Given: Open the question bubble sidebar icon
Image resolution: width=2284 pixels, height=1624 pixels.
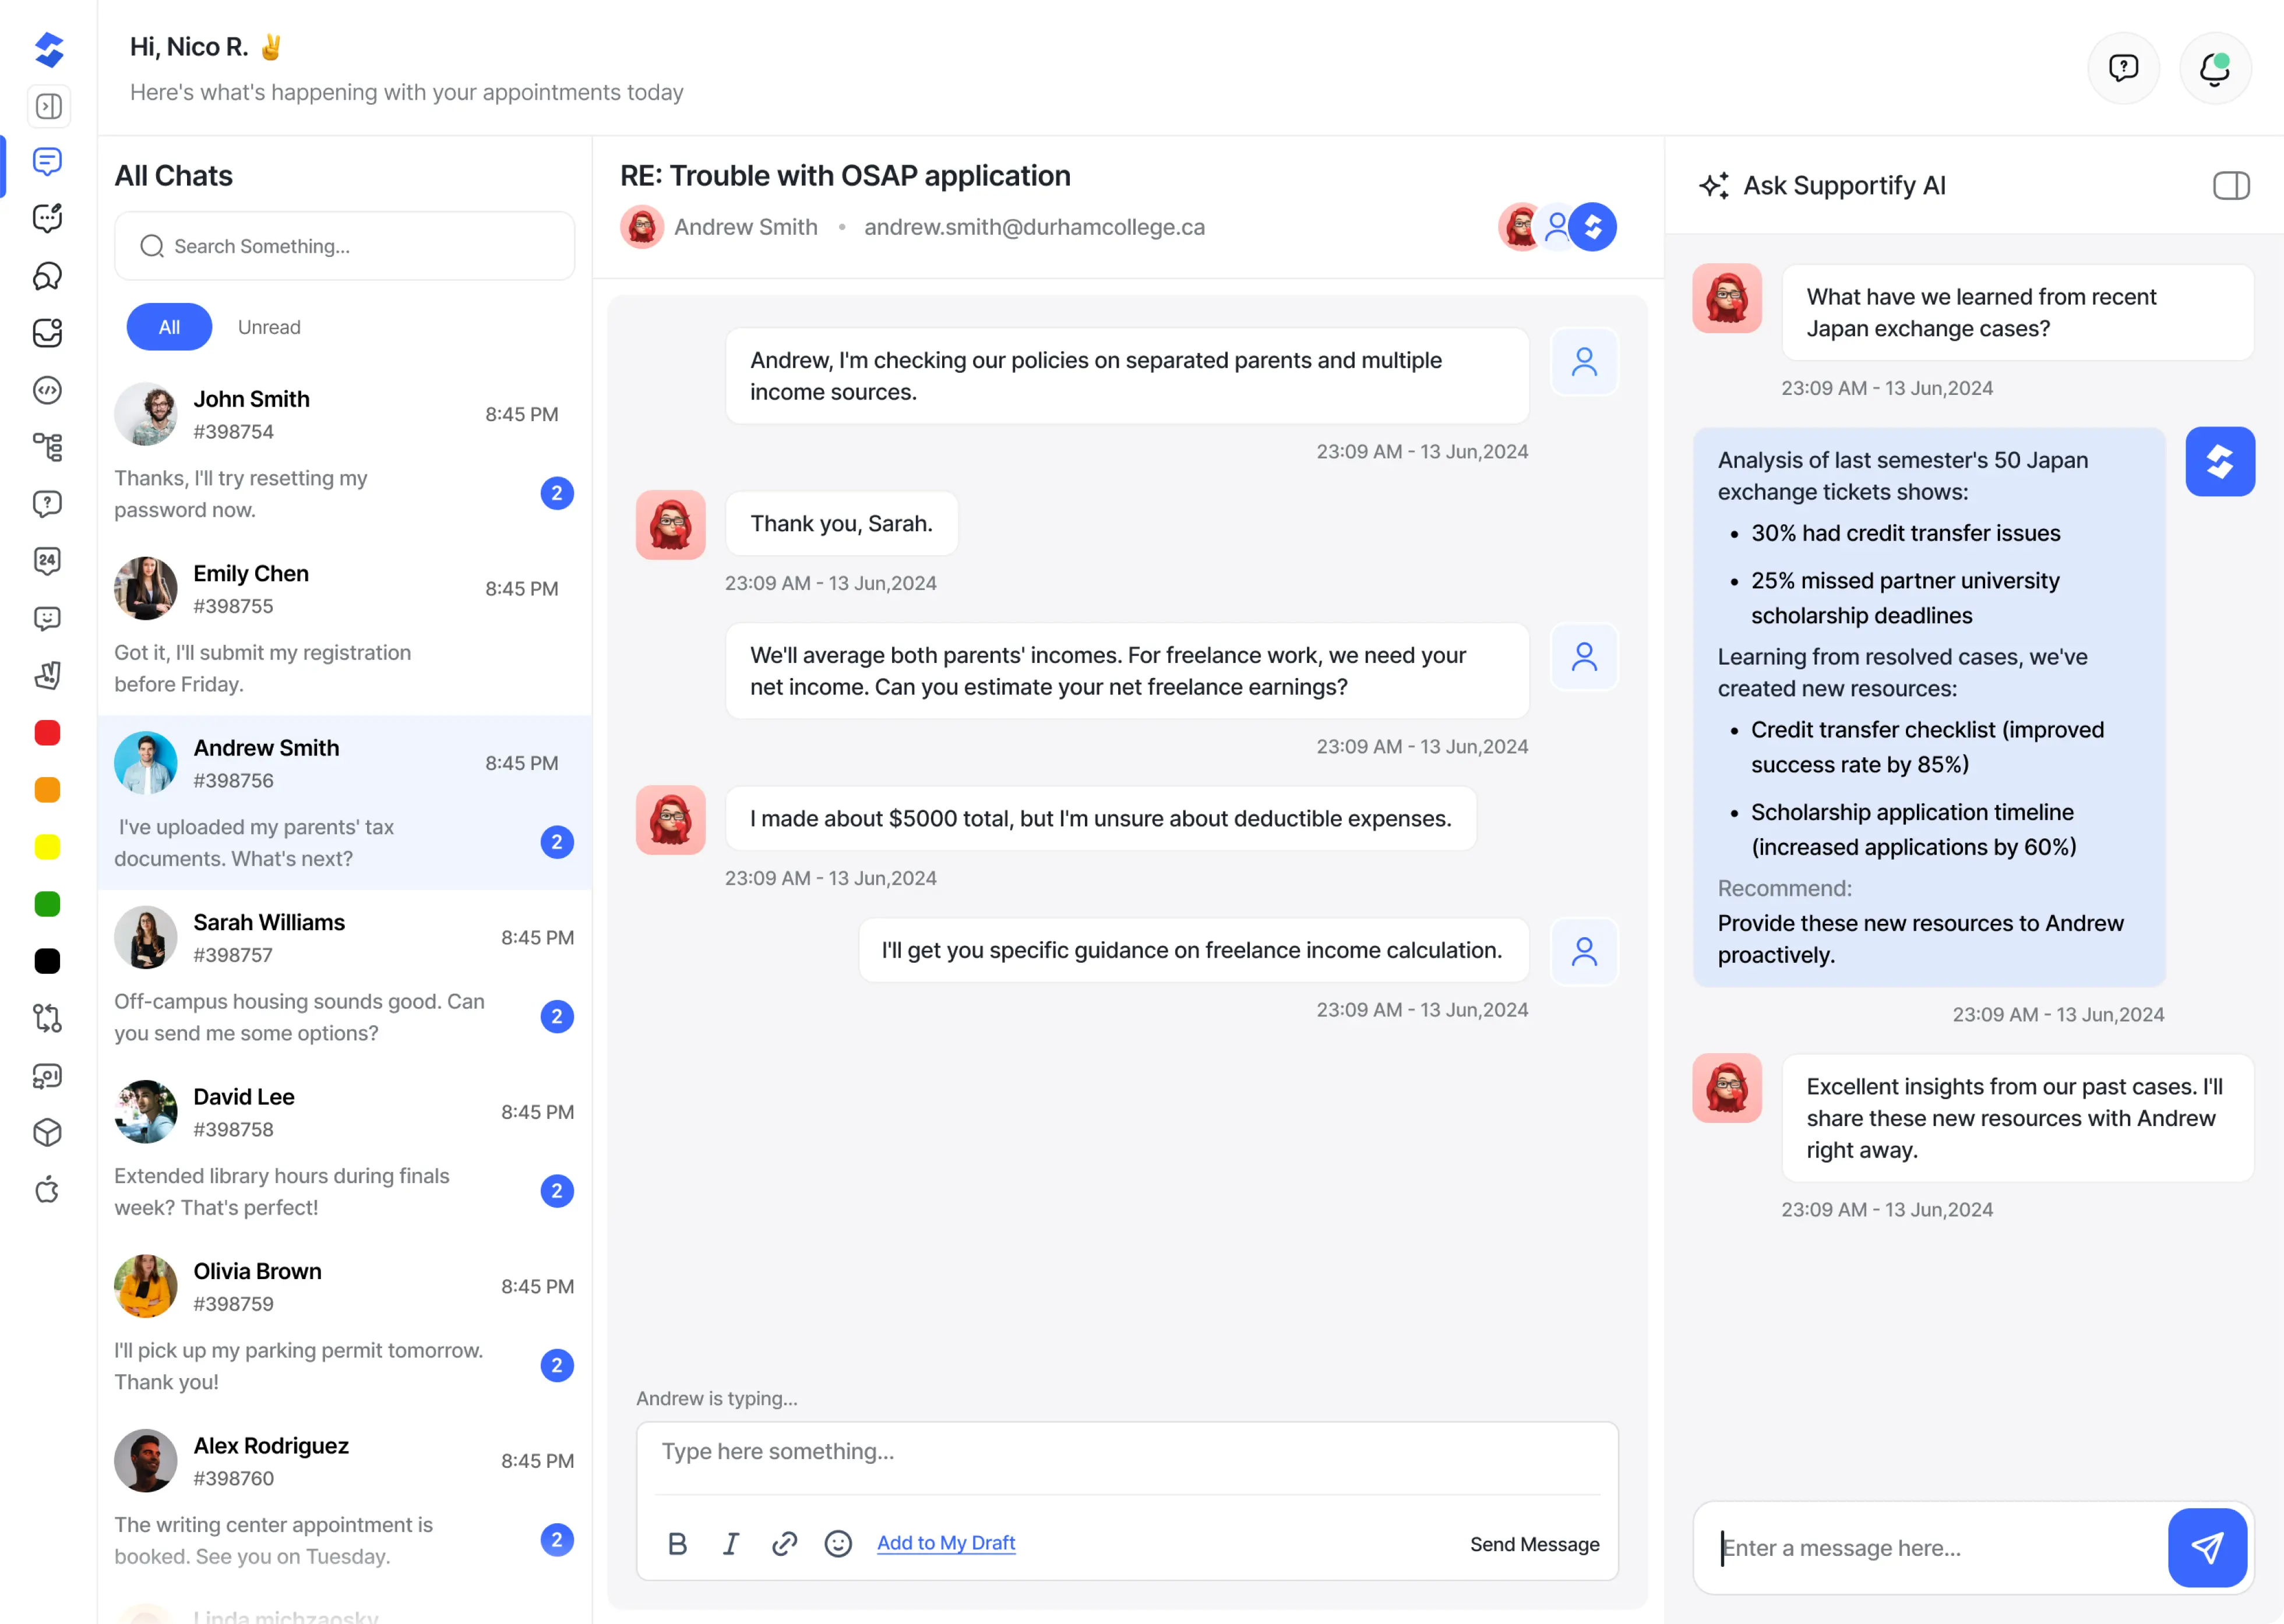Looking at the screenshot, I should pos(47,504).
